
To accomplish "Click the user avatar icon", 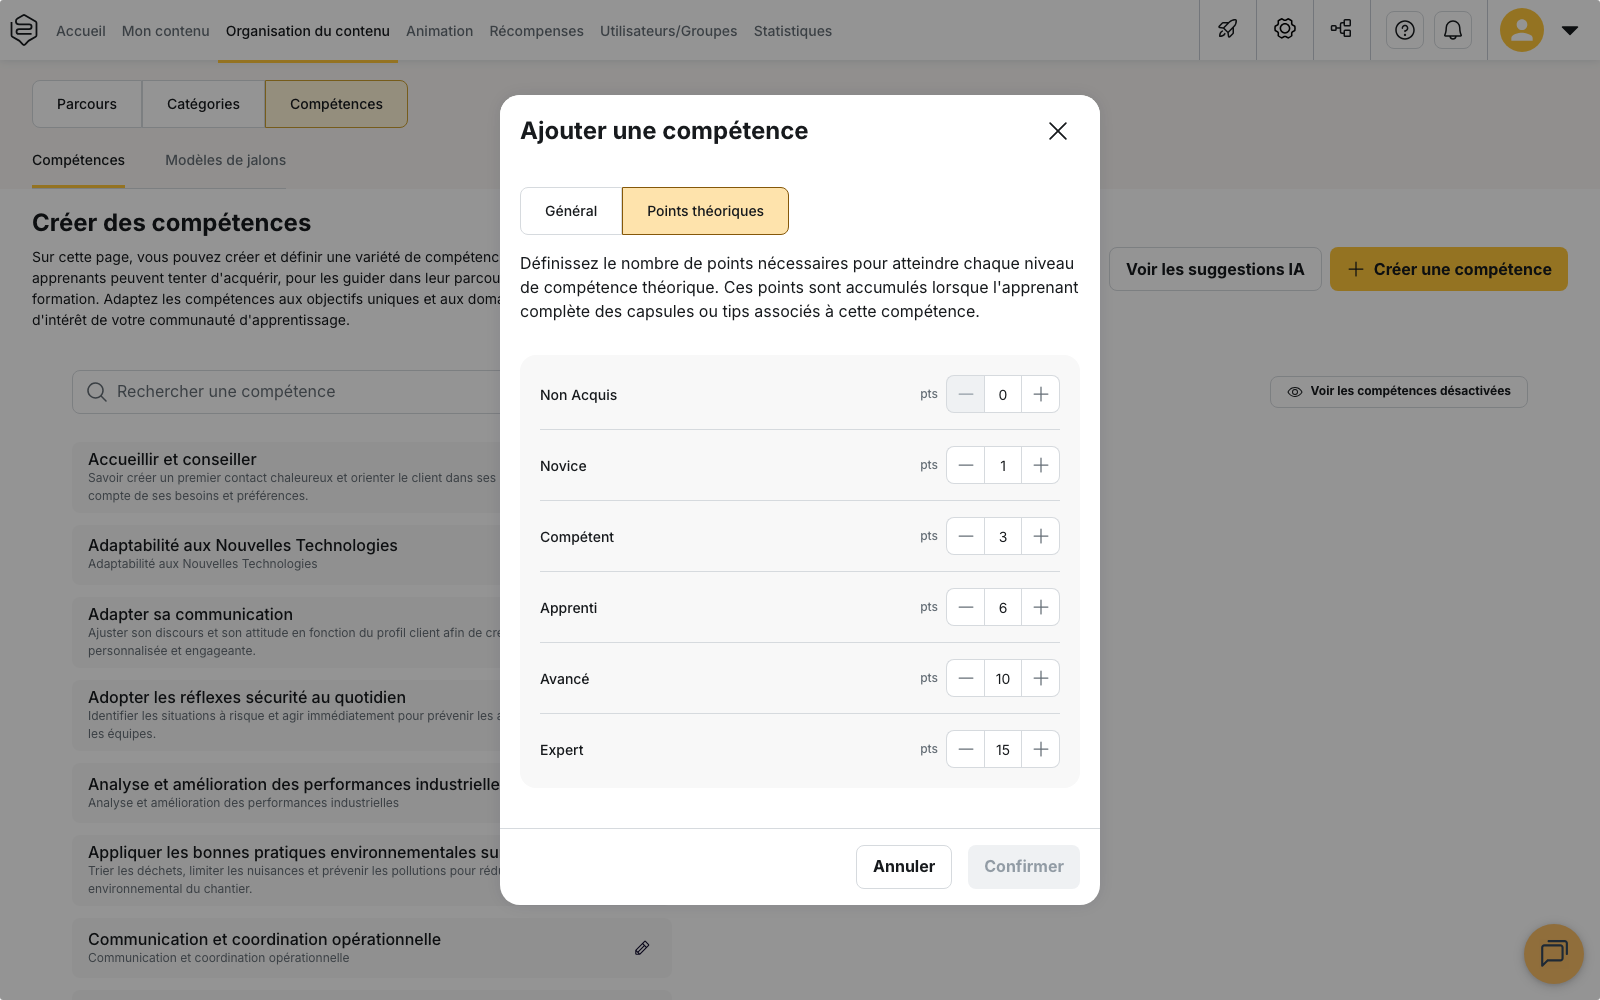I will 1522,30.
